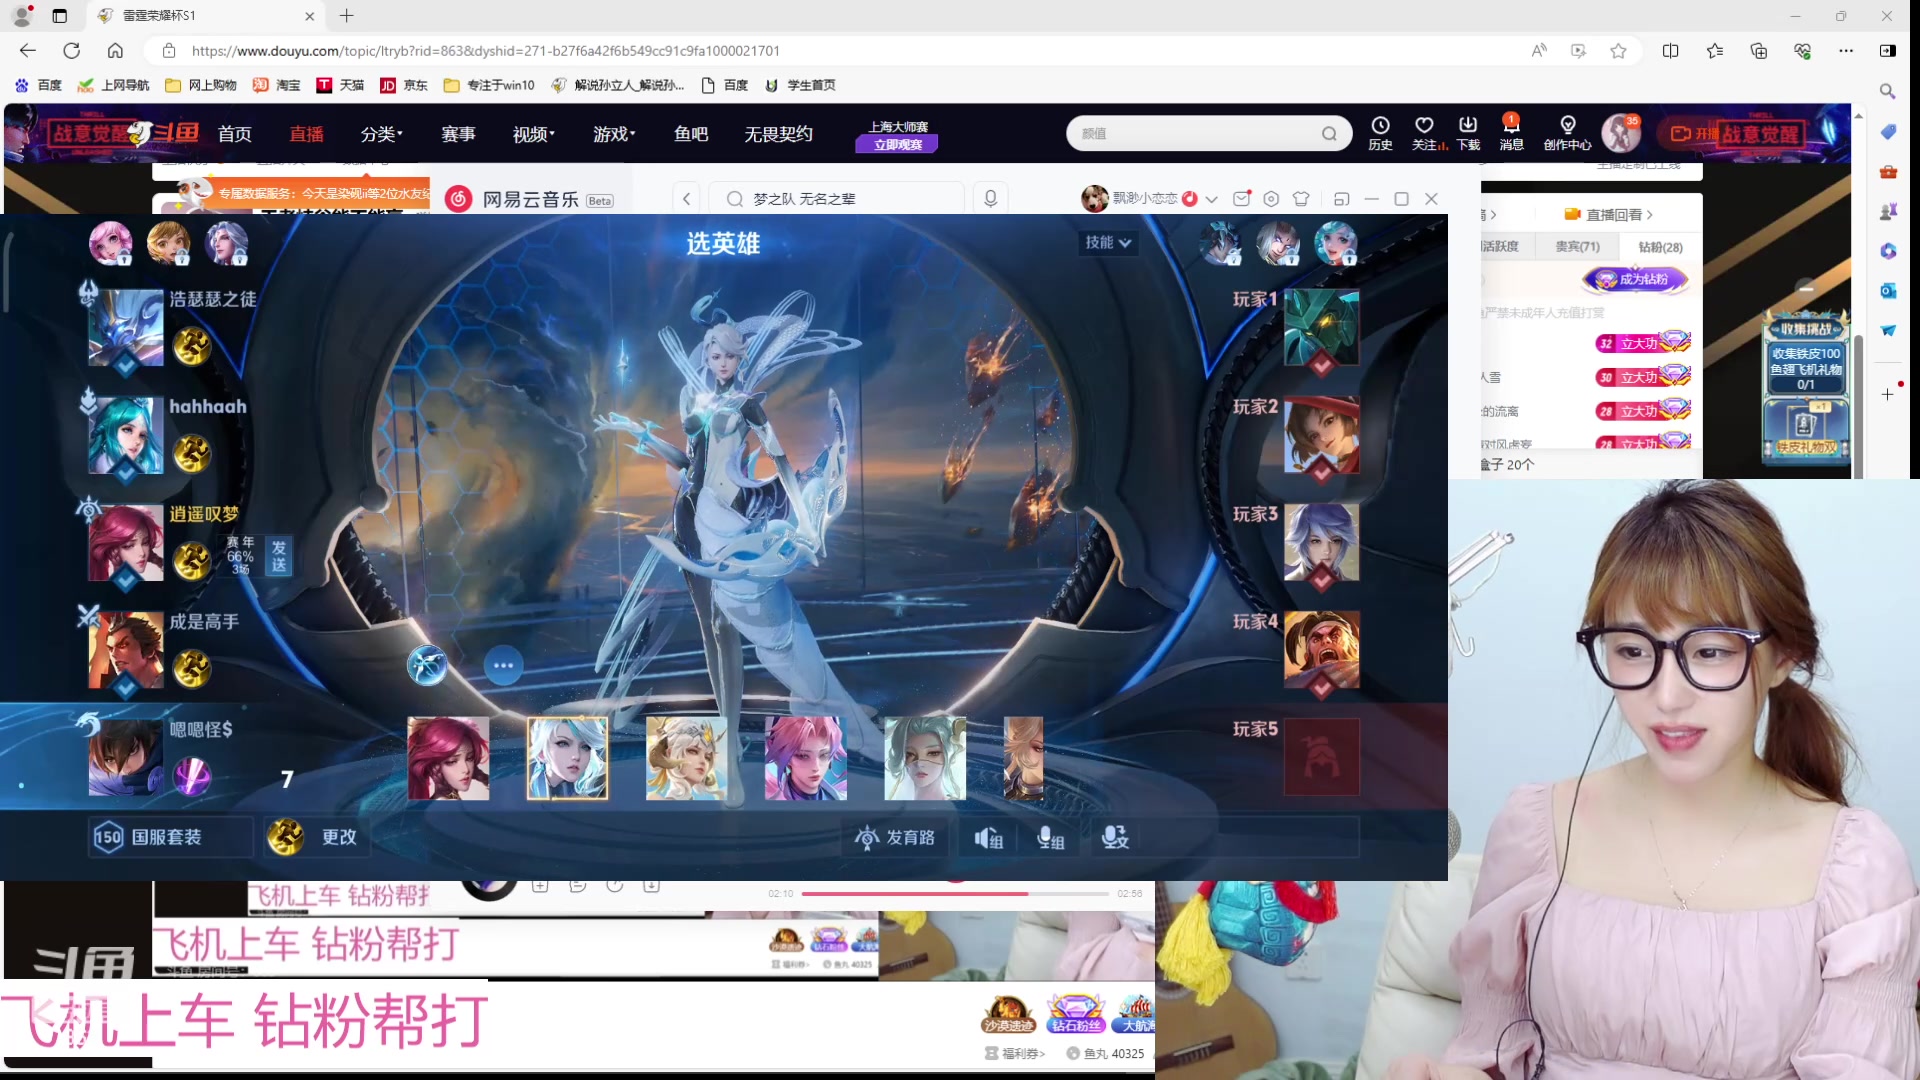Open browser favorites list icon
The image size is (1920, 1080).
point(1714,51)
